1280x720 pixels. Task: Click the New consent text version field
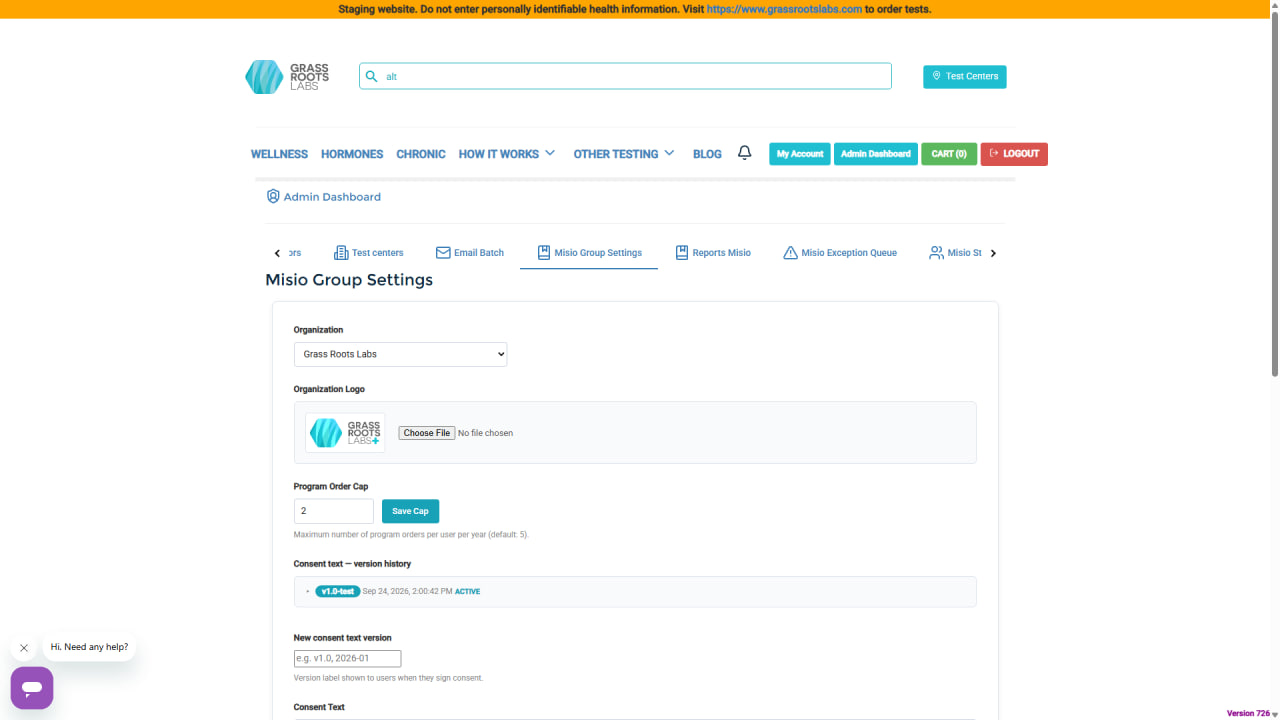(x=347, y=658)
